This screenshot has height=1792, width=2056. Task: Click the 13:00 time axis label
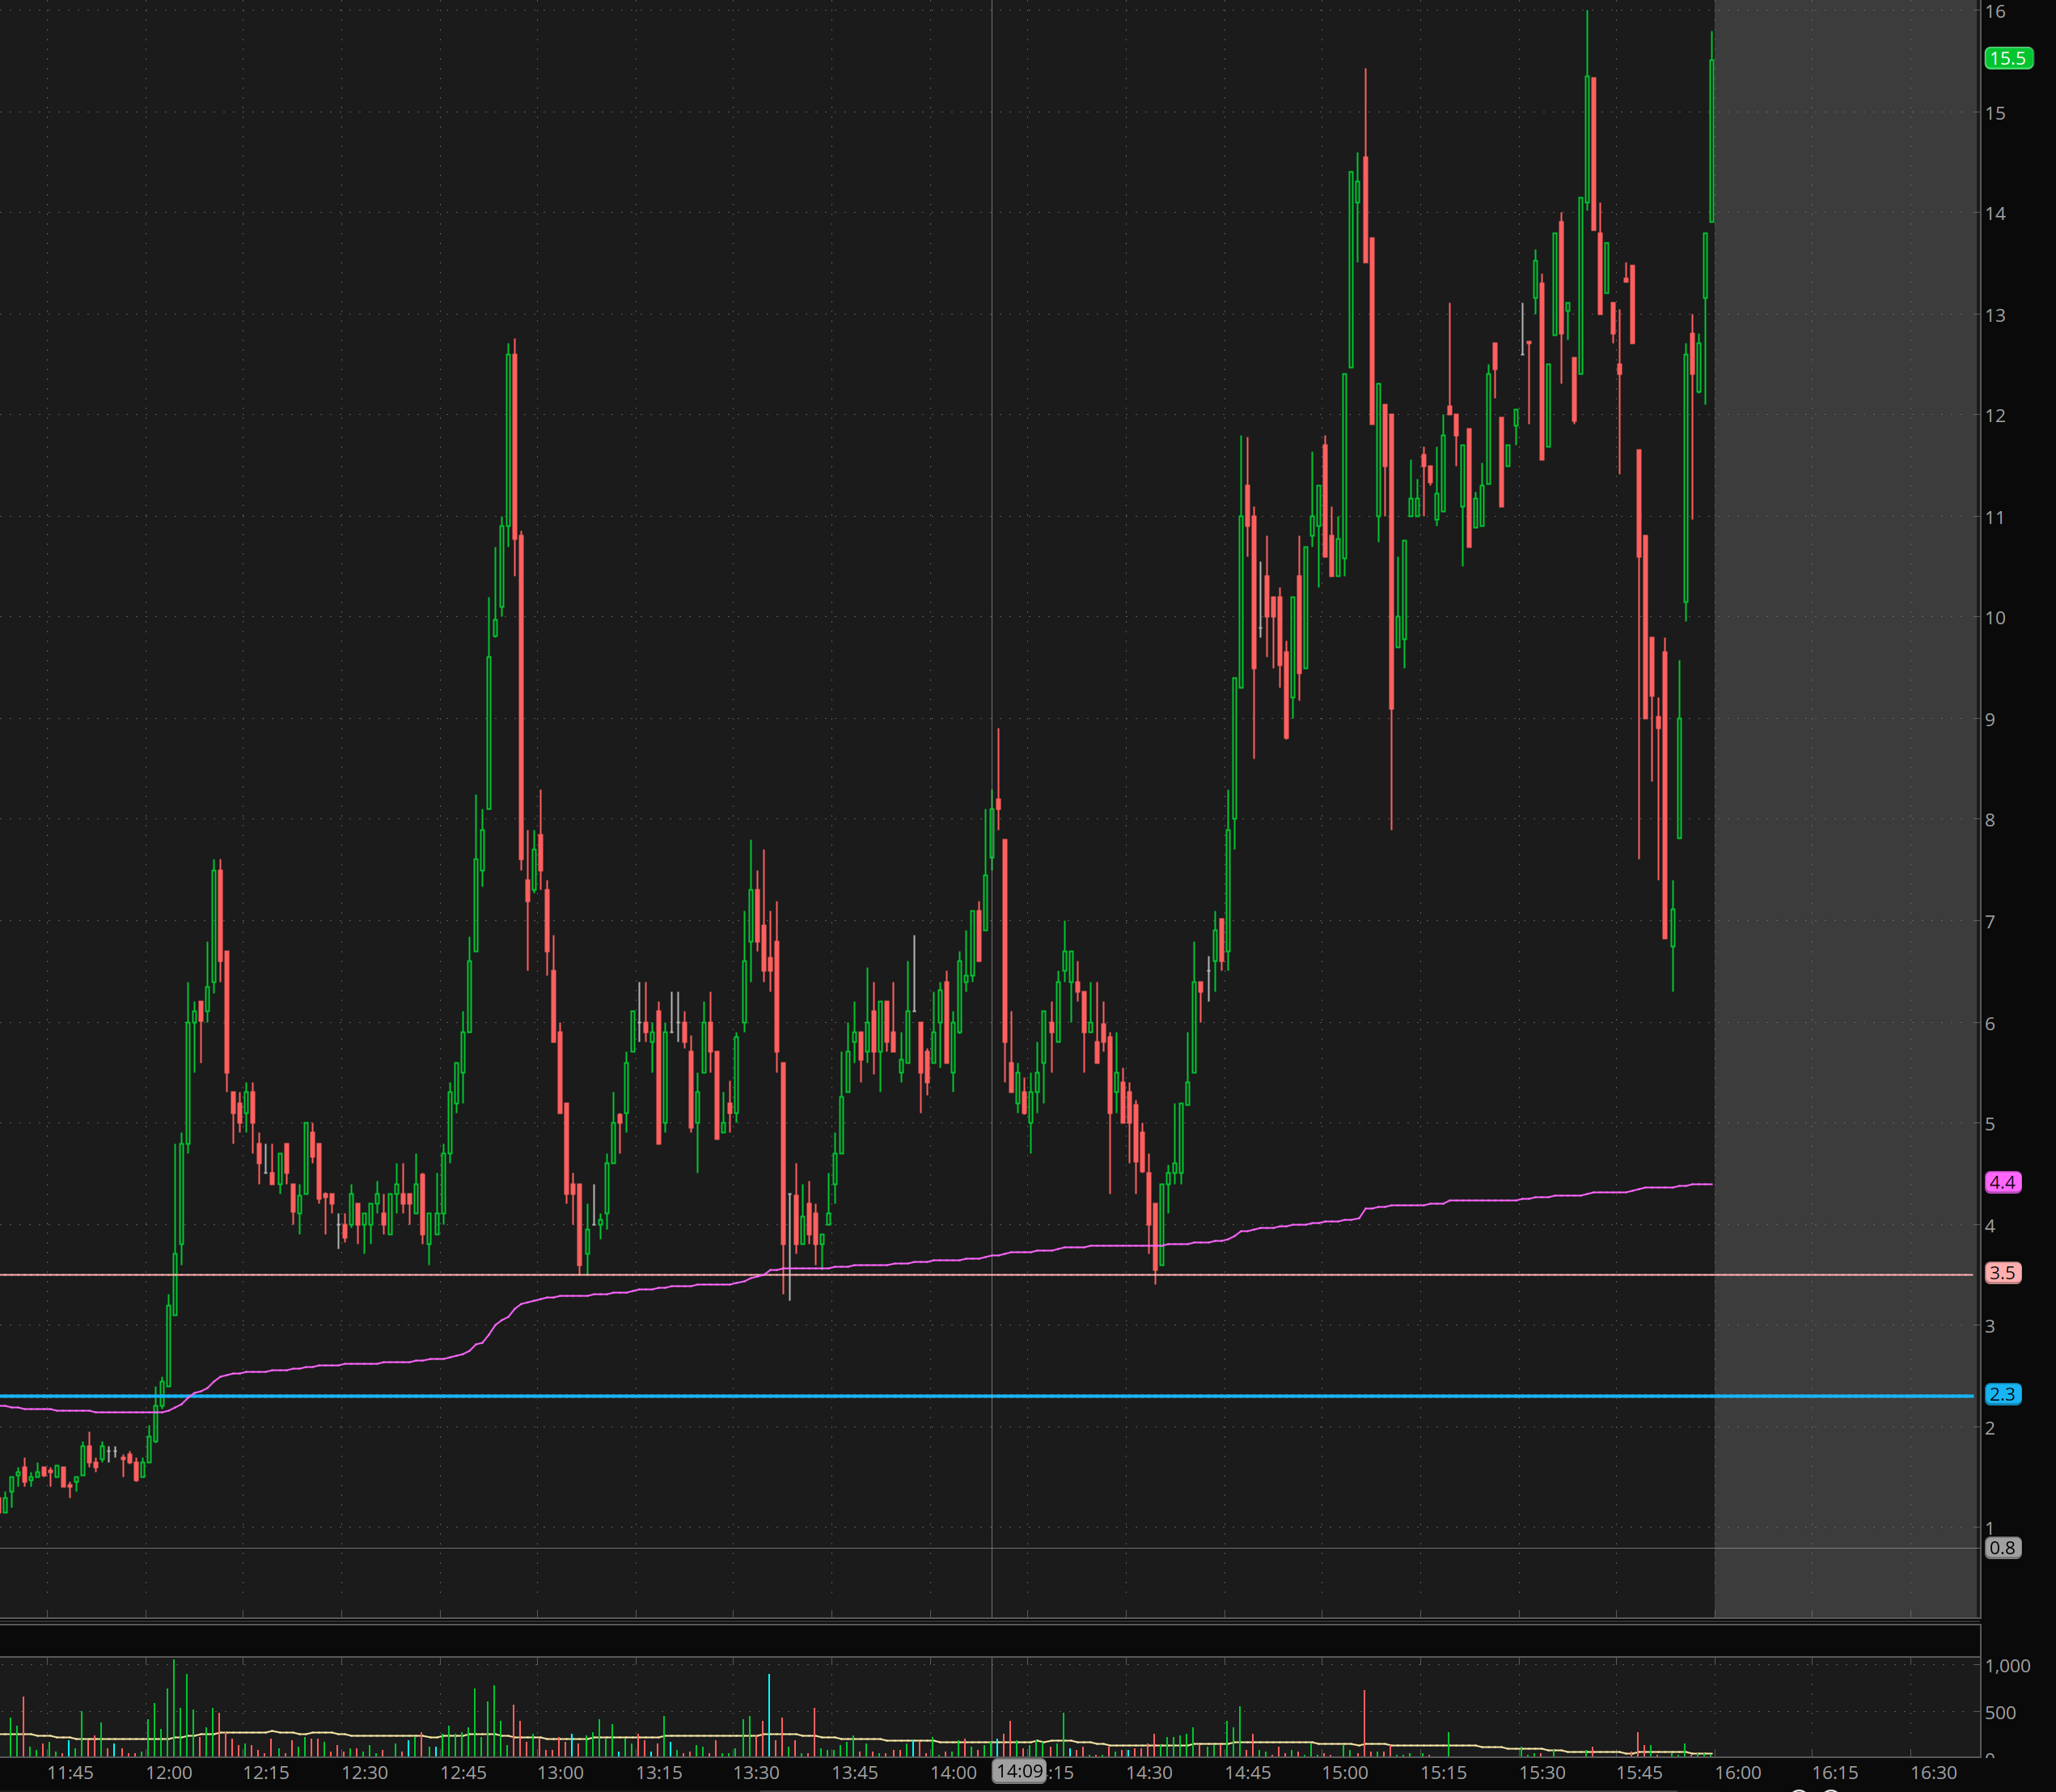560,1773
